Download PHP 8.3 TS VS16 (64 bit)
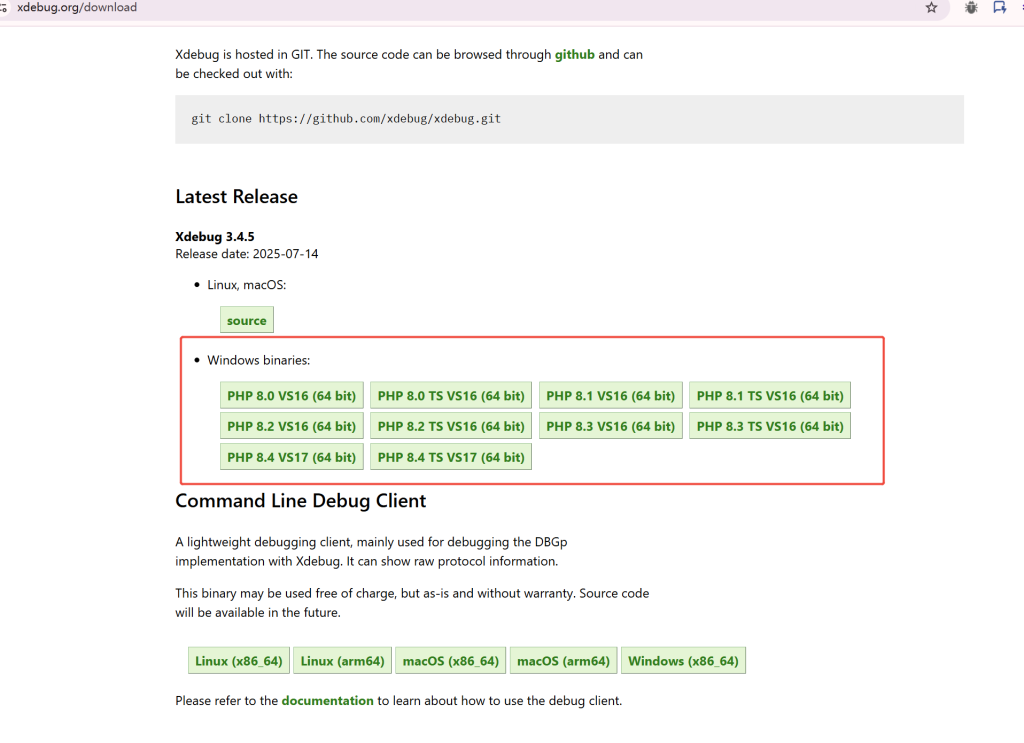 click(770, 426)
